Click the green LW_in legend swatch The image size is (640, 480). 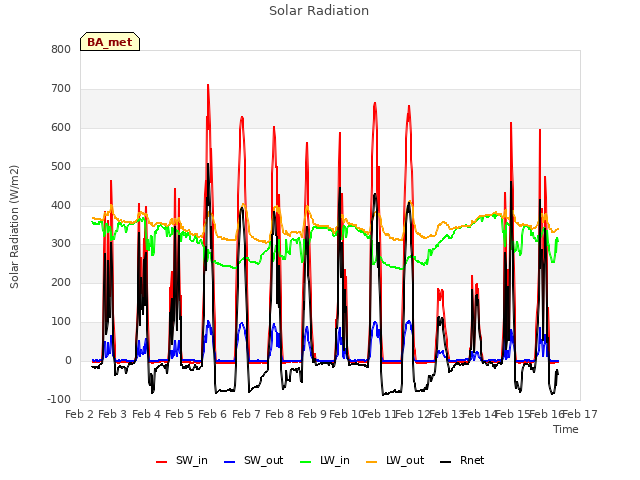(x=306, y=462)
